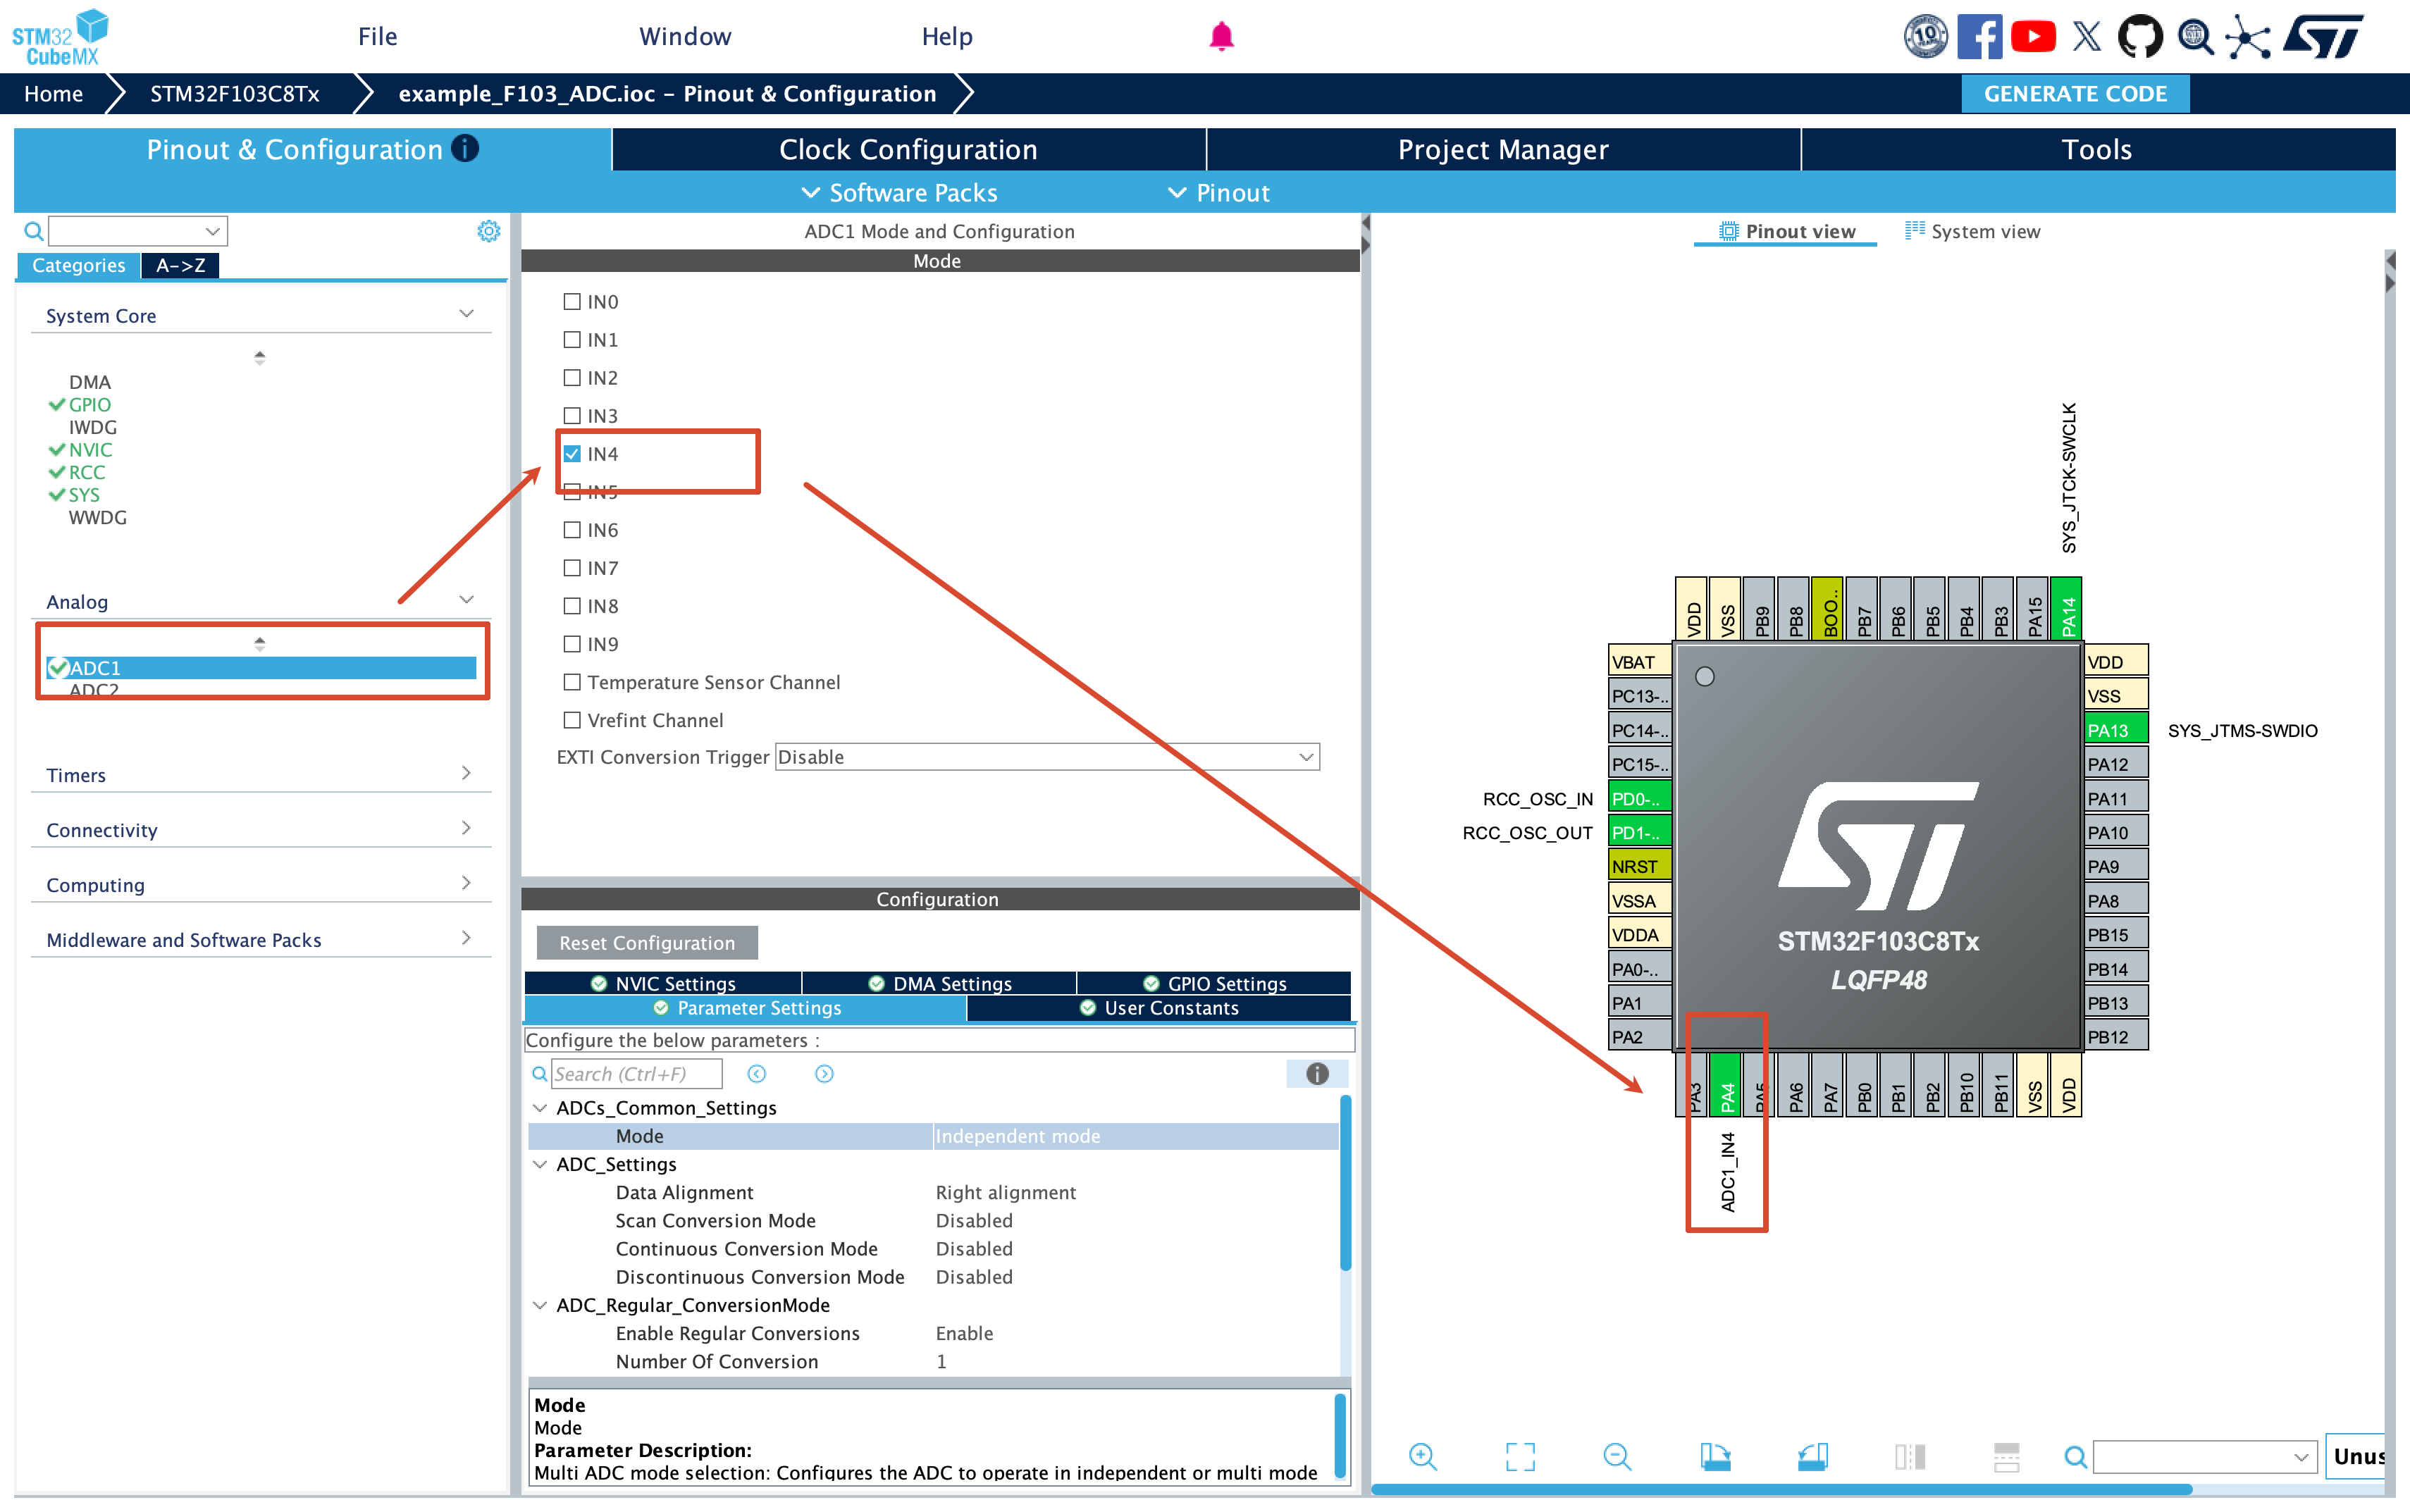Enable the Temperature Sensor Channel checkbox
Image resolution: width=2410 pixels, height=1512 pixels.
[572, 682]
